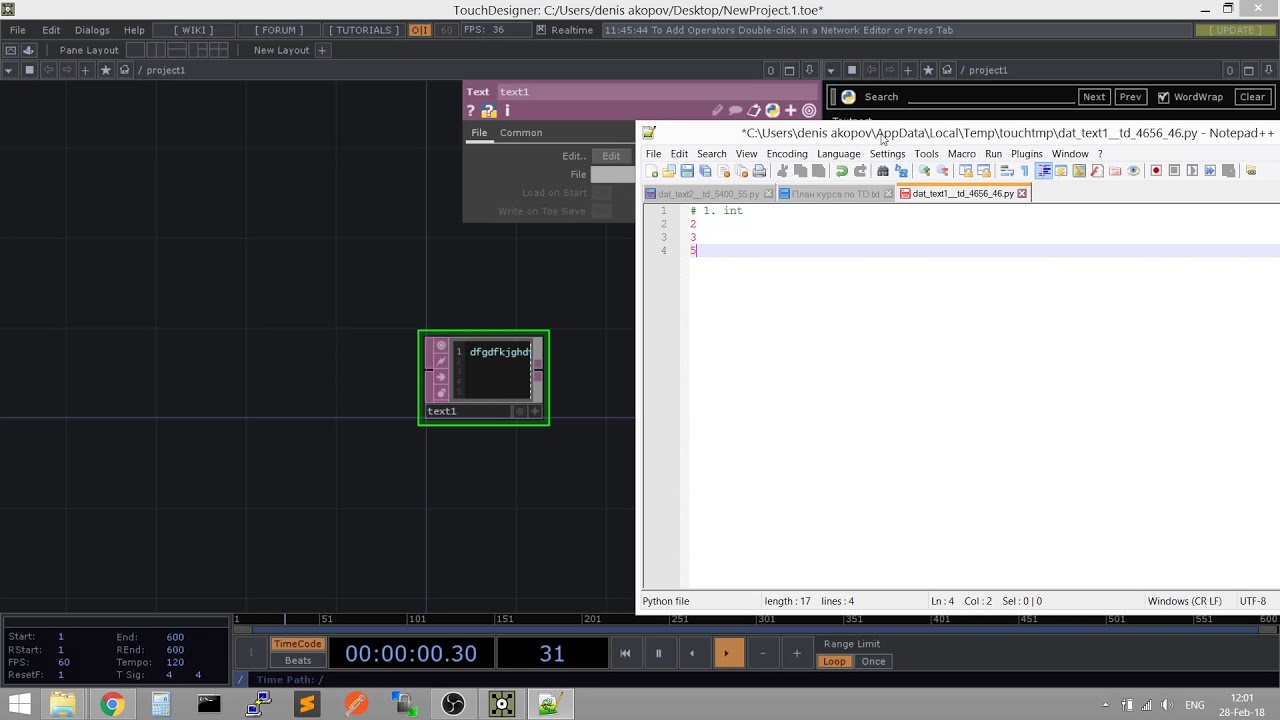1280x720 pixels.
Task: Click Start Recording macro red dot icon
Action: (1156, 171)
